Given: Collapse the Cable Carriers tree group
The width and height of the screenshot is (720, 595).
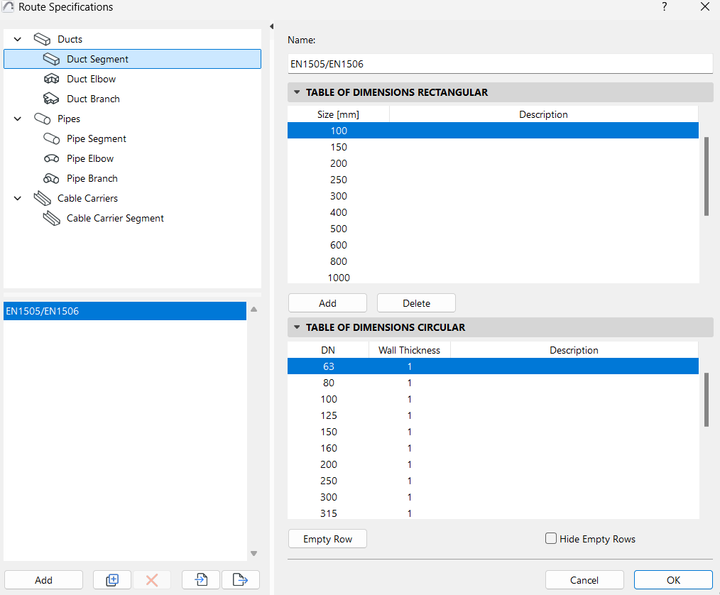Looking at the screenshot, I should pyautogui.click(x=17, y=198).
